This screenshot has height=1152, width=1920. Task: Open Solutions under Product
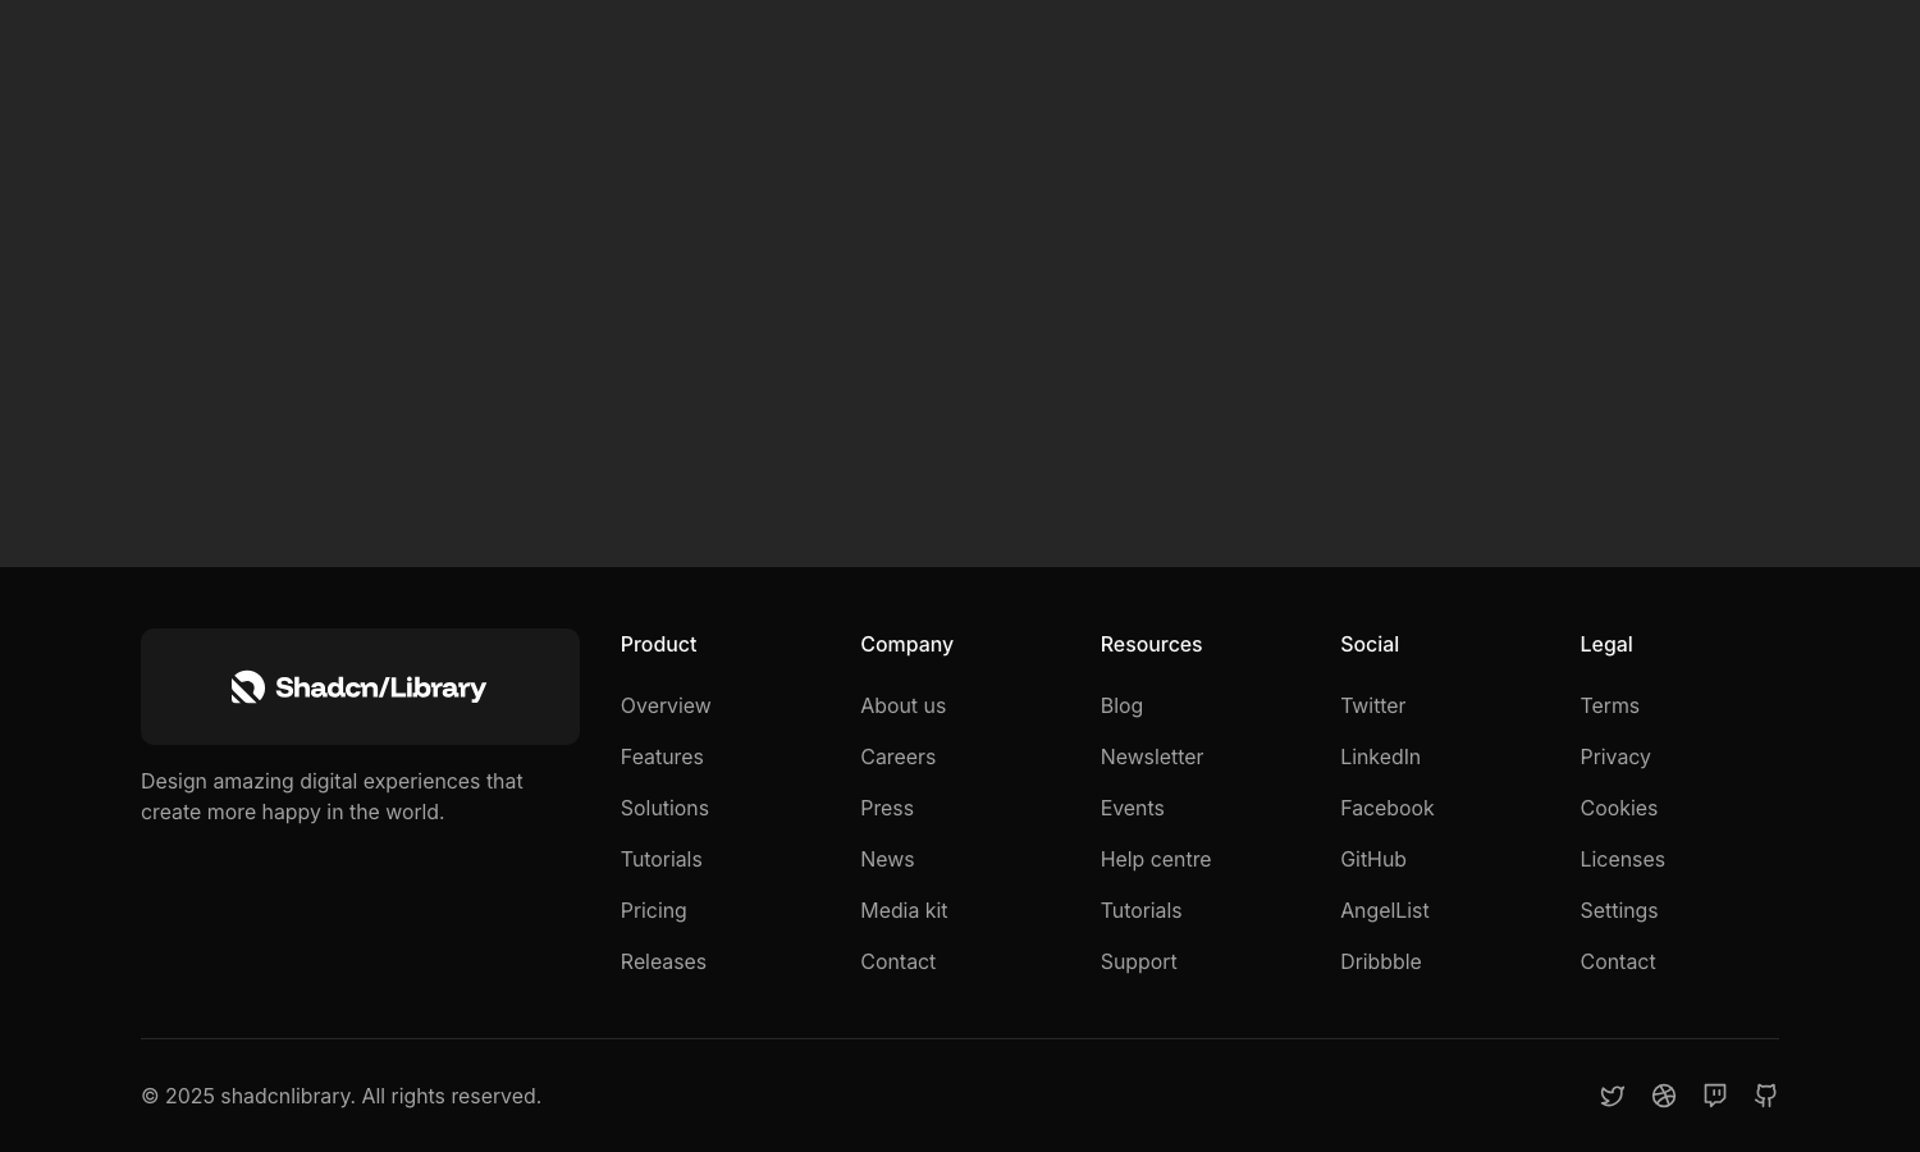pyautogui.click(x=664, y=808)
